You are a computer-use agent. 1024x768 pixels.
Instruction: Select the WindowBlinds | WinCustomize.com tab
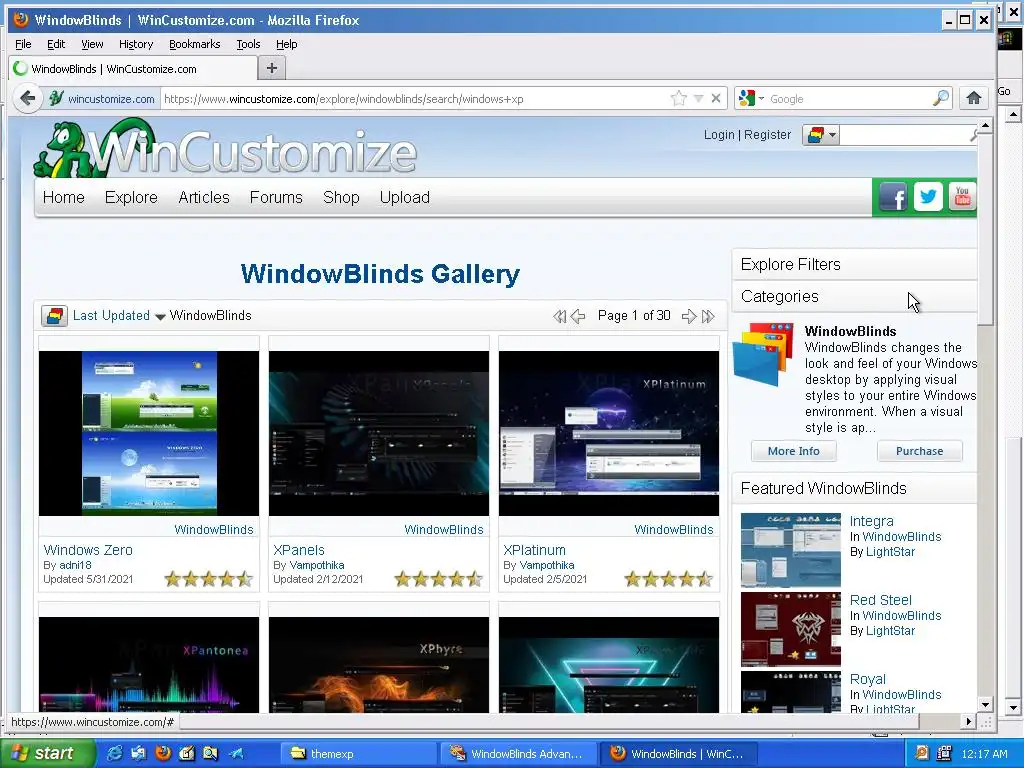[x=133, y=69]
